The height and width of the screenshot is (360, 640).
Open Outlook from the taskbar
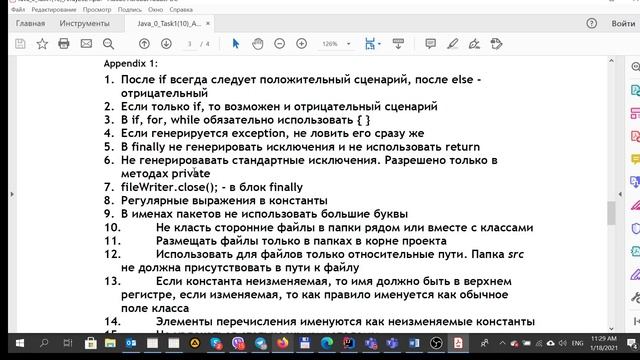(131, 343)
